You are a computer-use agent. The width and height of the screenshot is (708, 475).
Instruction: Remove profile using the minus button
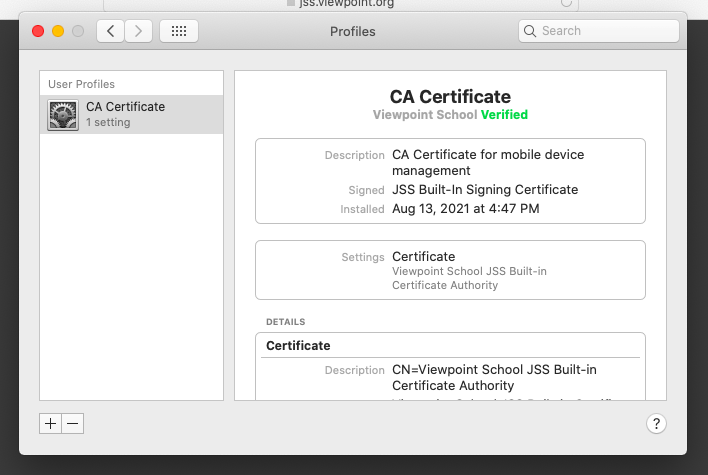click(x=72, y=423)
